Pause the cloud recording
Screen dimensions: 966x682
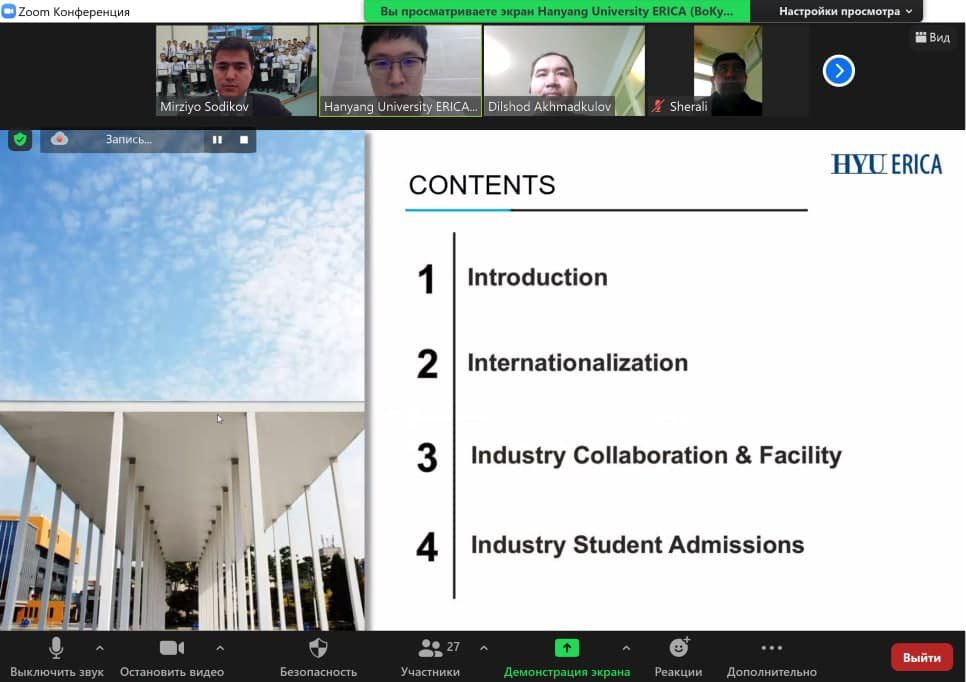click(x=217, y=140)
